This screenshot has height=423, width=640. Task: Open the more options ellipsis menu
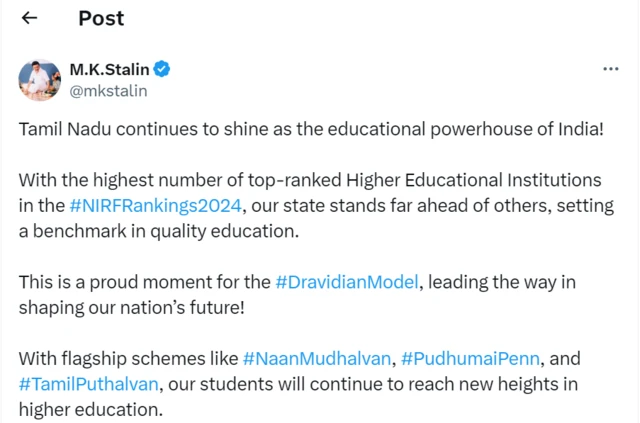click(610, 69)
